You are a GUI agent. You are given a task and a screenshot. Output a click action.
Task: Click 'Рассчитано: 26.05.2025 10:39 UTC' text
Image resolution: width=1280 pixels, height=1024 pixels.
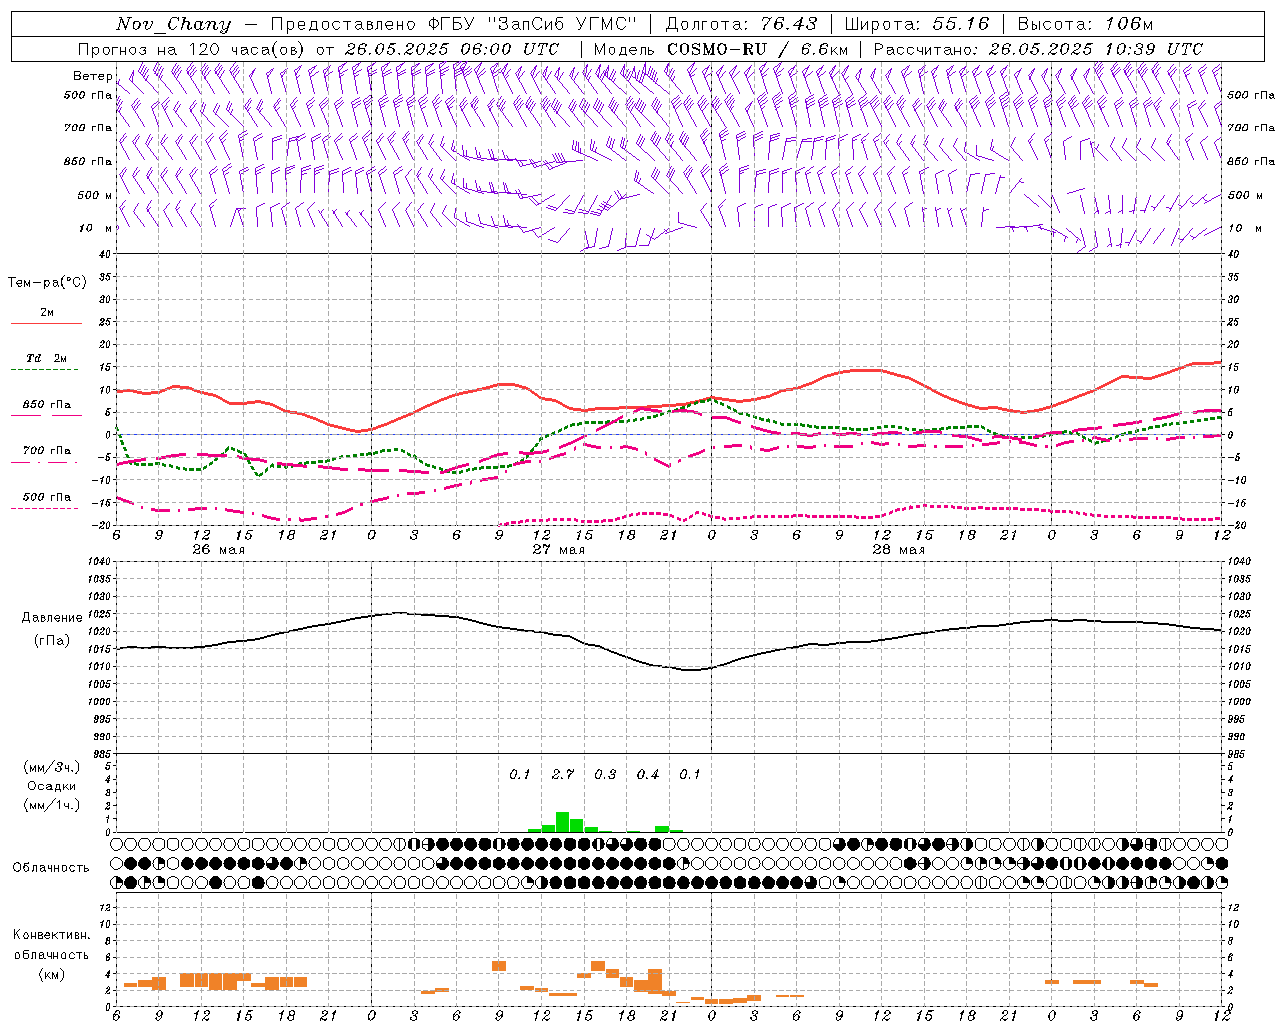(x=1038, y=49)
